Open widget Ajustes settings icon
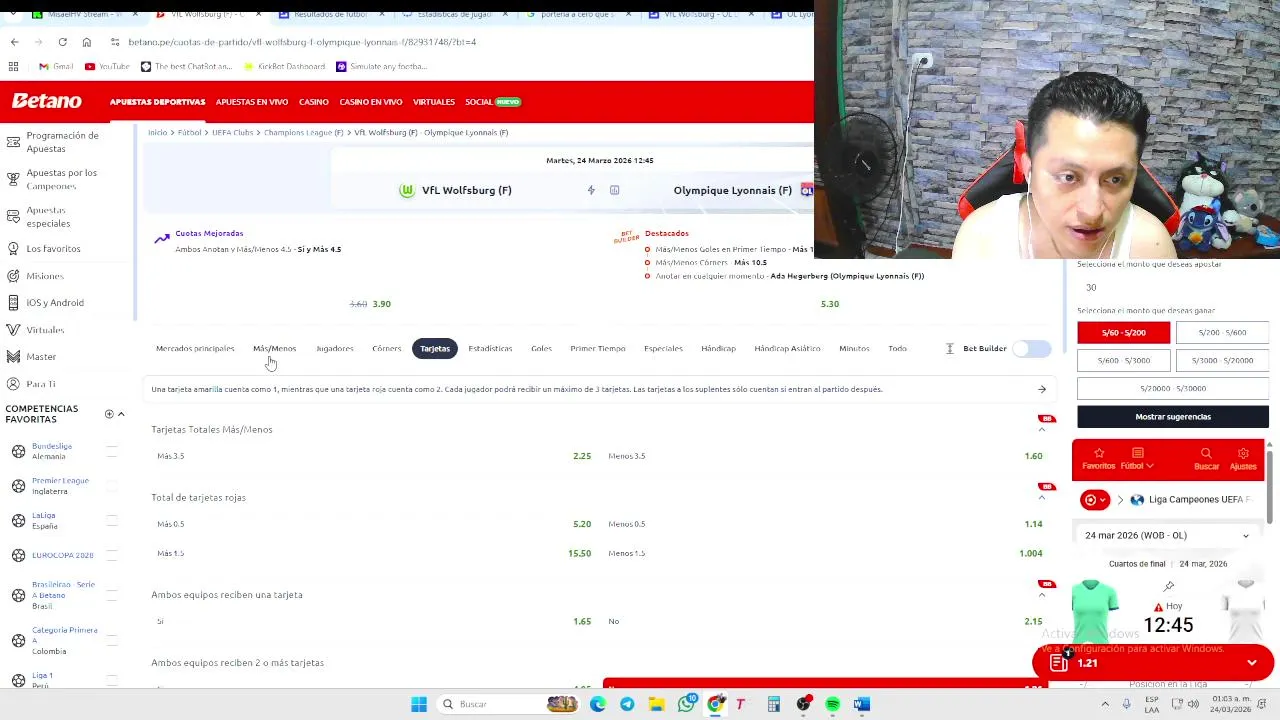This screenshot has height=720, width=1280. pos(1243,459)
